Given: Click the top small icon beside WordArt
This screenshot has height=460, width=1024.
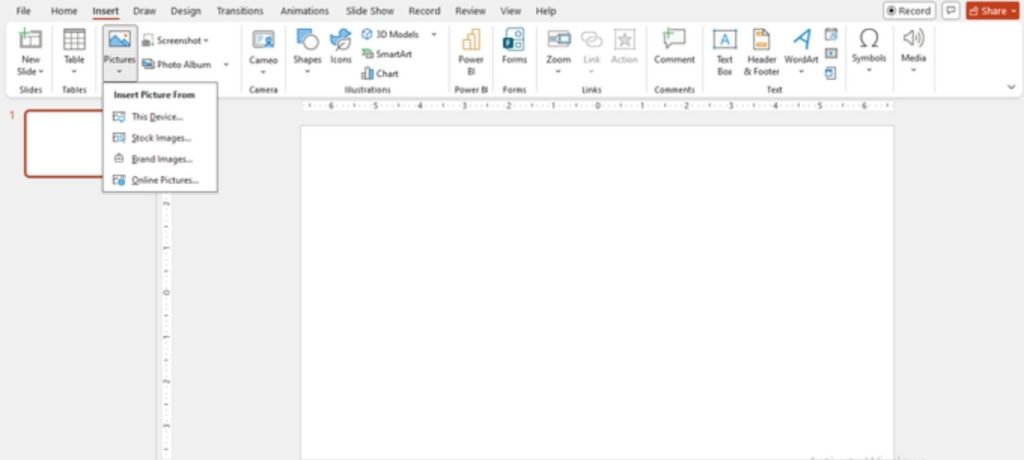Looking at the screenshot, I should tap(831, 34).
